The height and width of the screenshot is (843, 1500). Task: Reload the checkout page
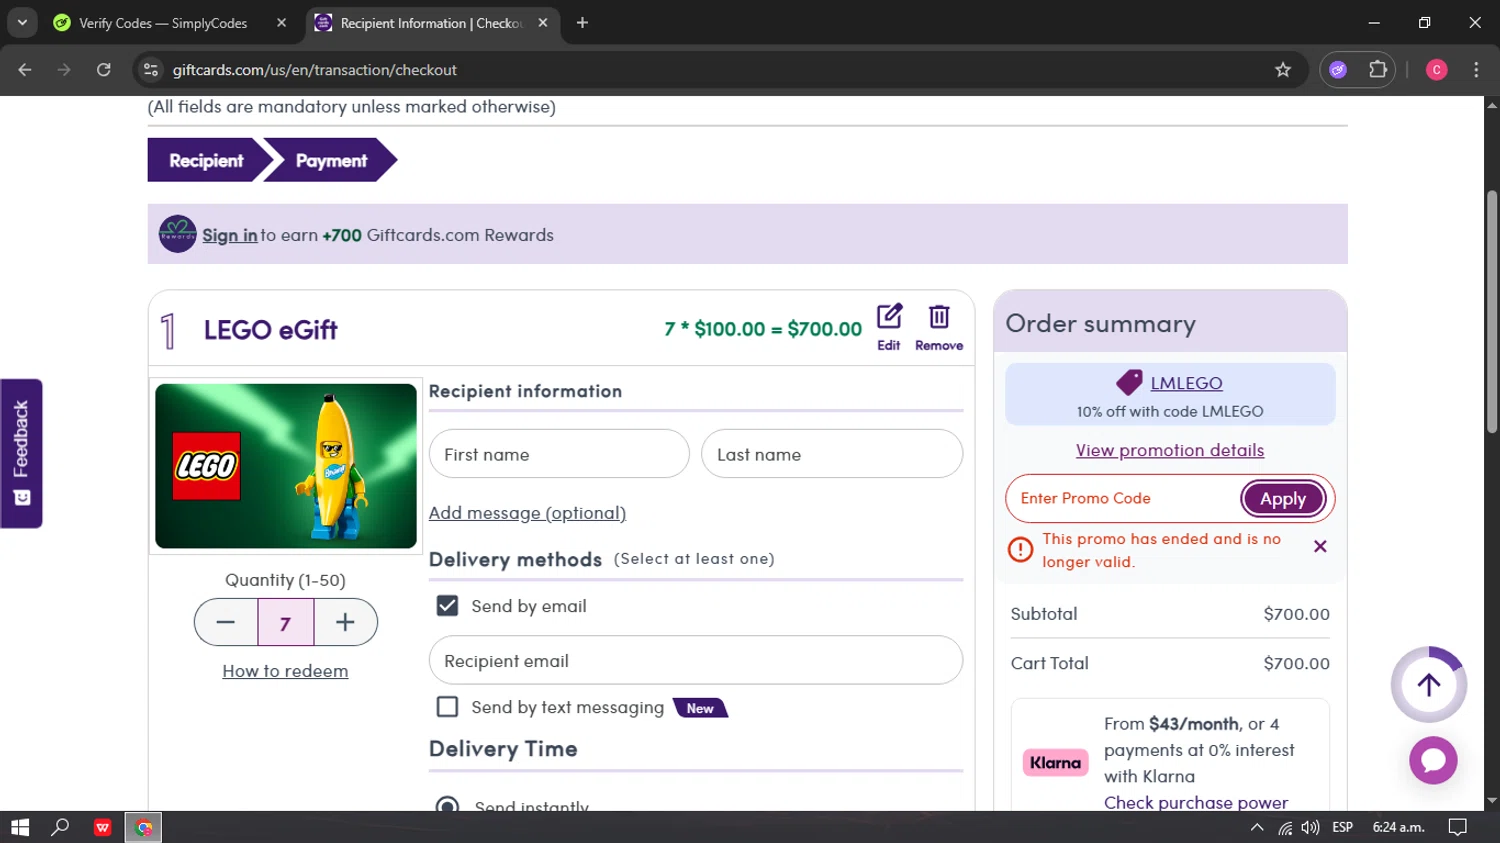click(x=104, y=70)
